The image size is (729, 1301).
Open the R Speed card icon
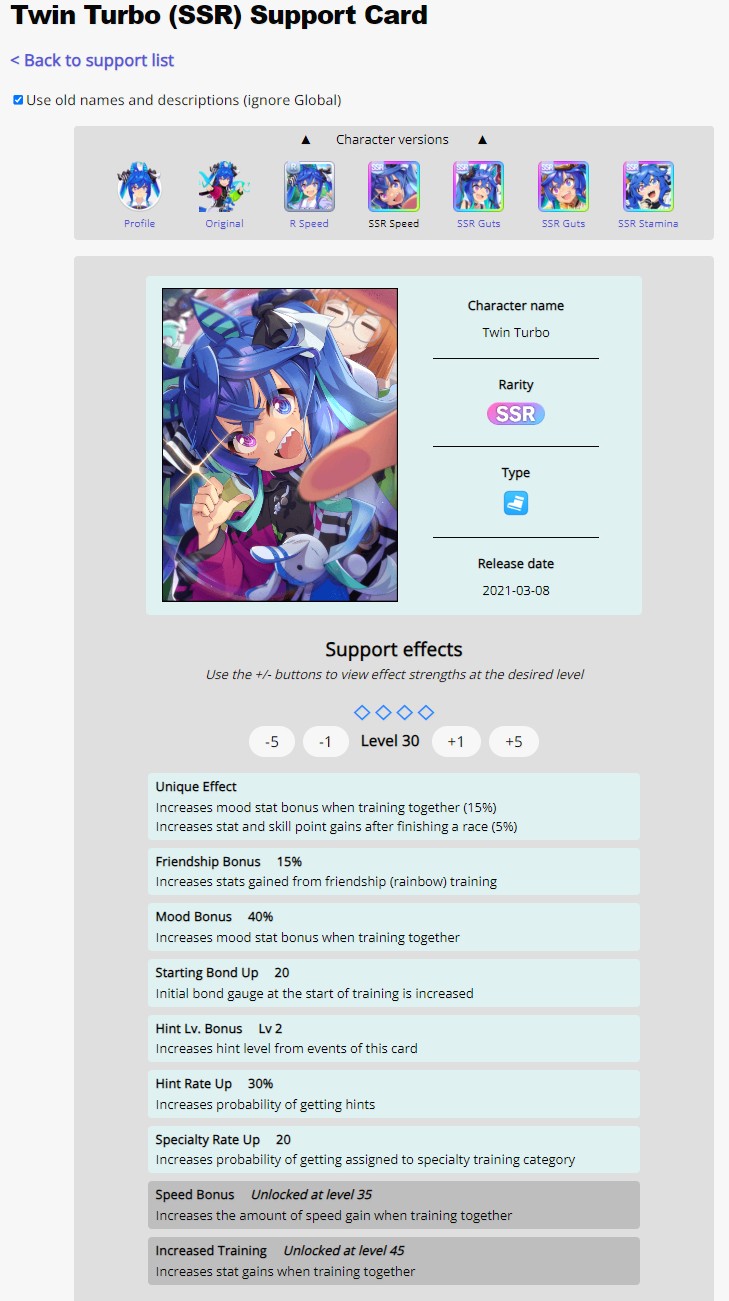309,187
